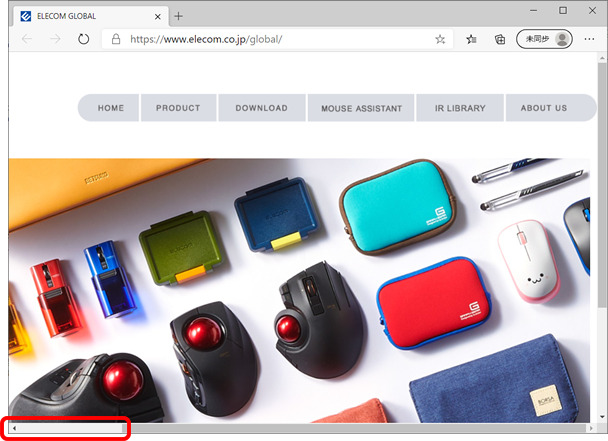Close the browser window

coord(592,10)
